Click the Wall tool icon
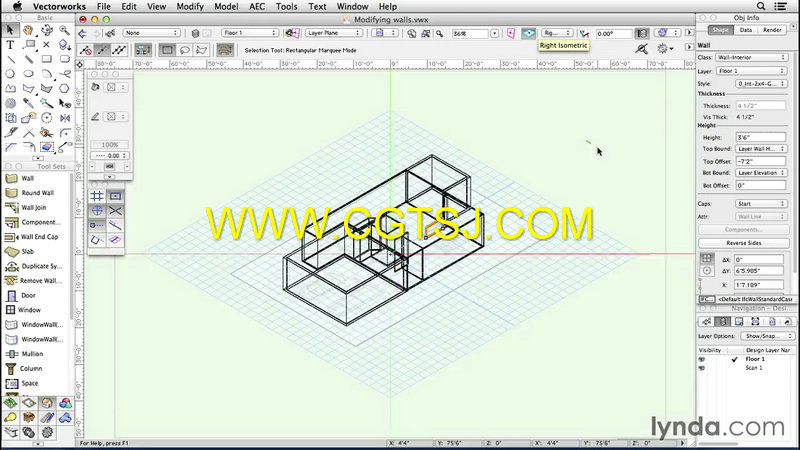800x450 pixels. coord(11,178)
